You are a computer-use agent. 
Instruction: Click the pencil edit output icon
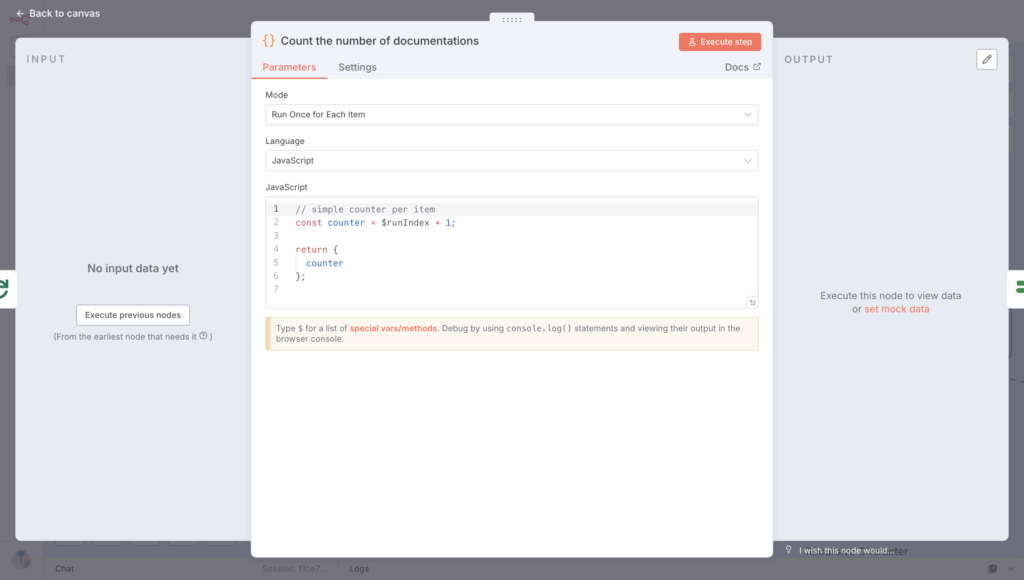(987, 60)
